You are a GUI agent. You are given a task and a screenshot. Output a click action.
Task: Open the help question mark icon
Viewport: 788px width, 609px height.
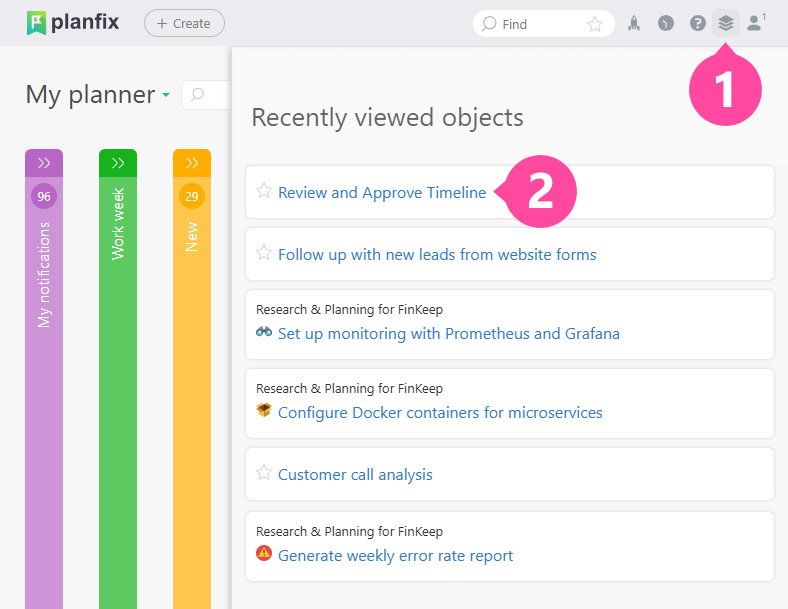click(x=698, y=23)
